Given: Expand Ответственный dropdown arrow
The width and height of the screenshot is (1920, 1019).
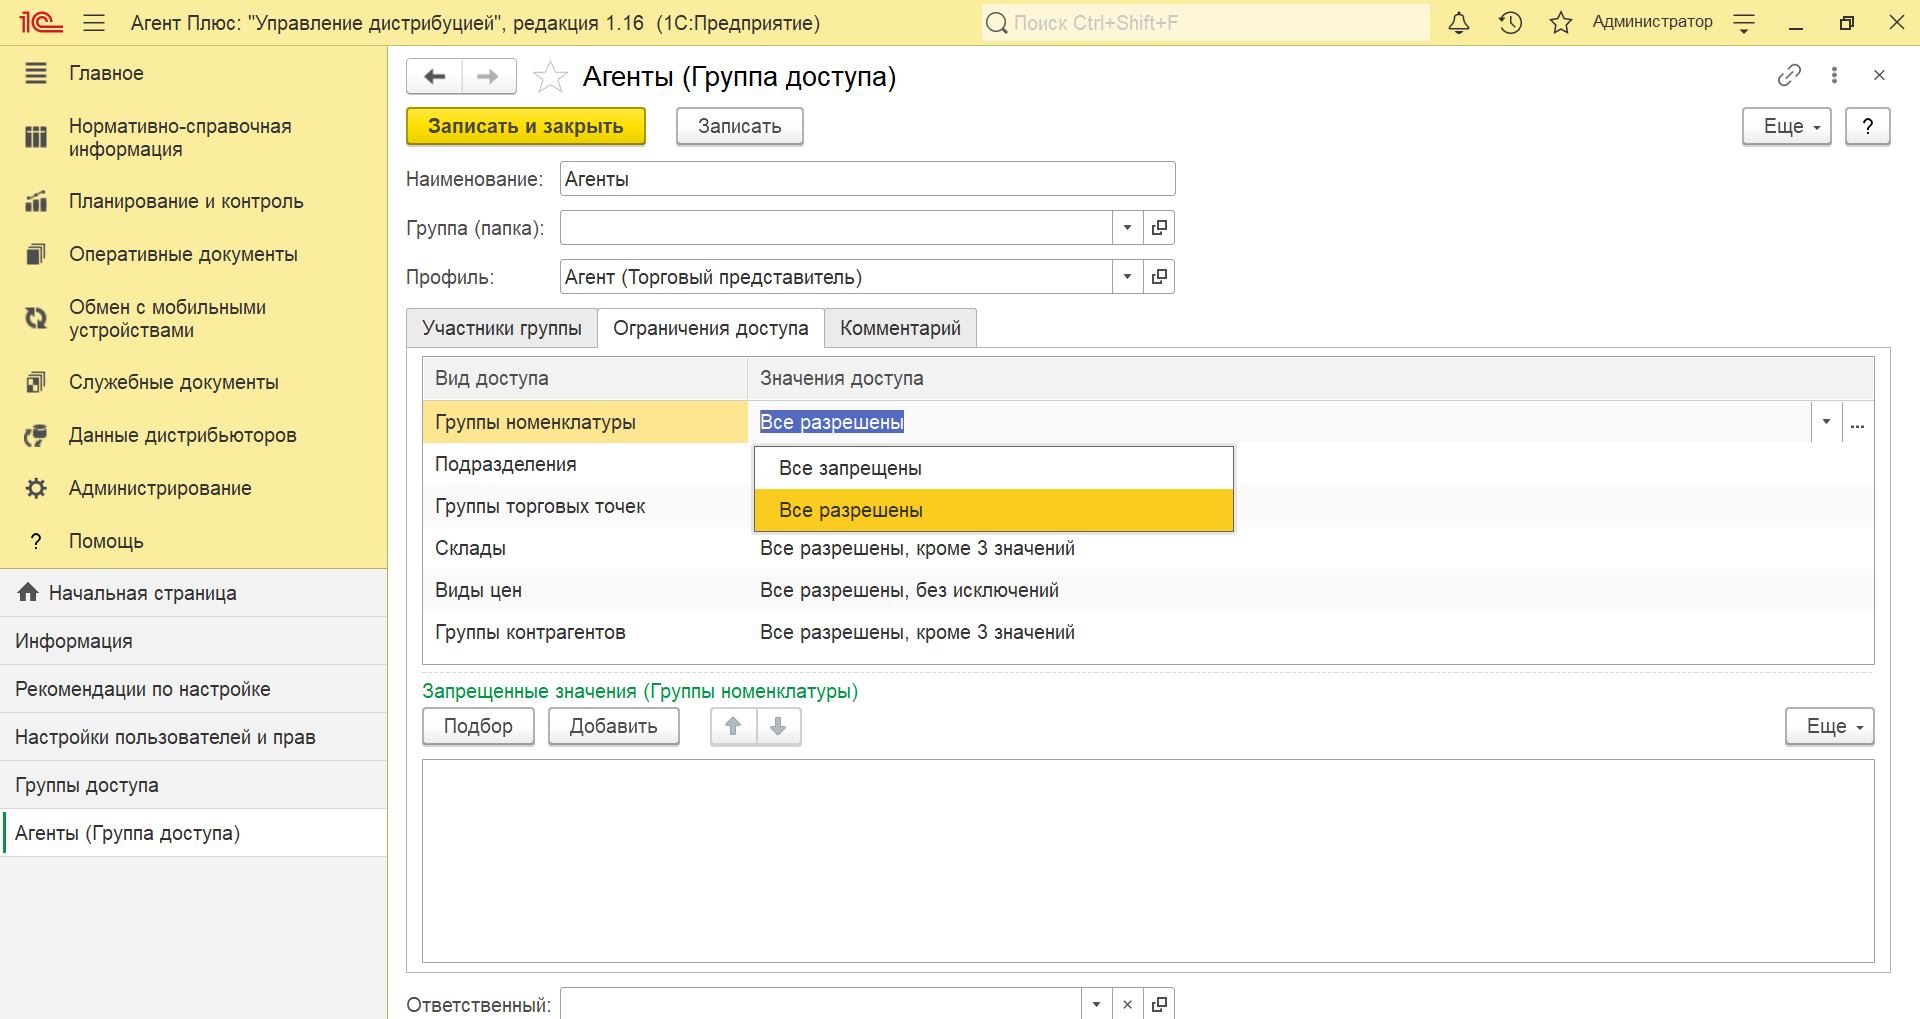Looking at the screenshot, I should (1096, 1005).
